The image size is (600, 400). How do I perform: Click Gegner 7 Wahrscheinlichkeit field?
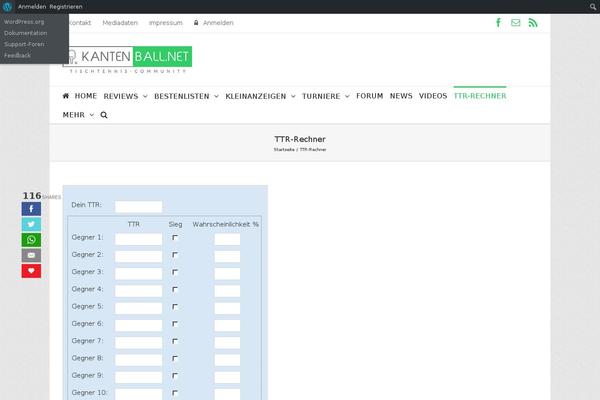click(x=227, y=343)
